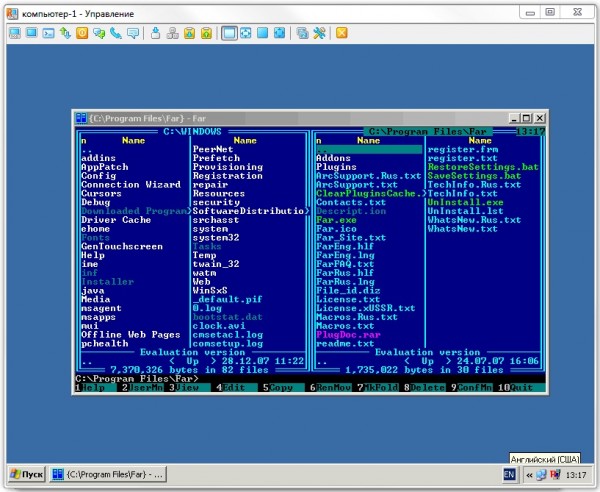Select full screen view icon
Image resolution: width=600 pixels, height=492 pixels.
pyautogui.click(x=262, y=33)
